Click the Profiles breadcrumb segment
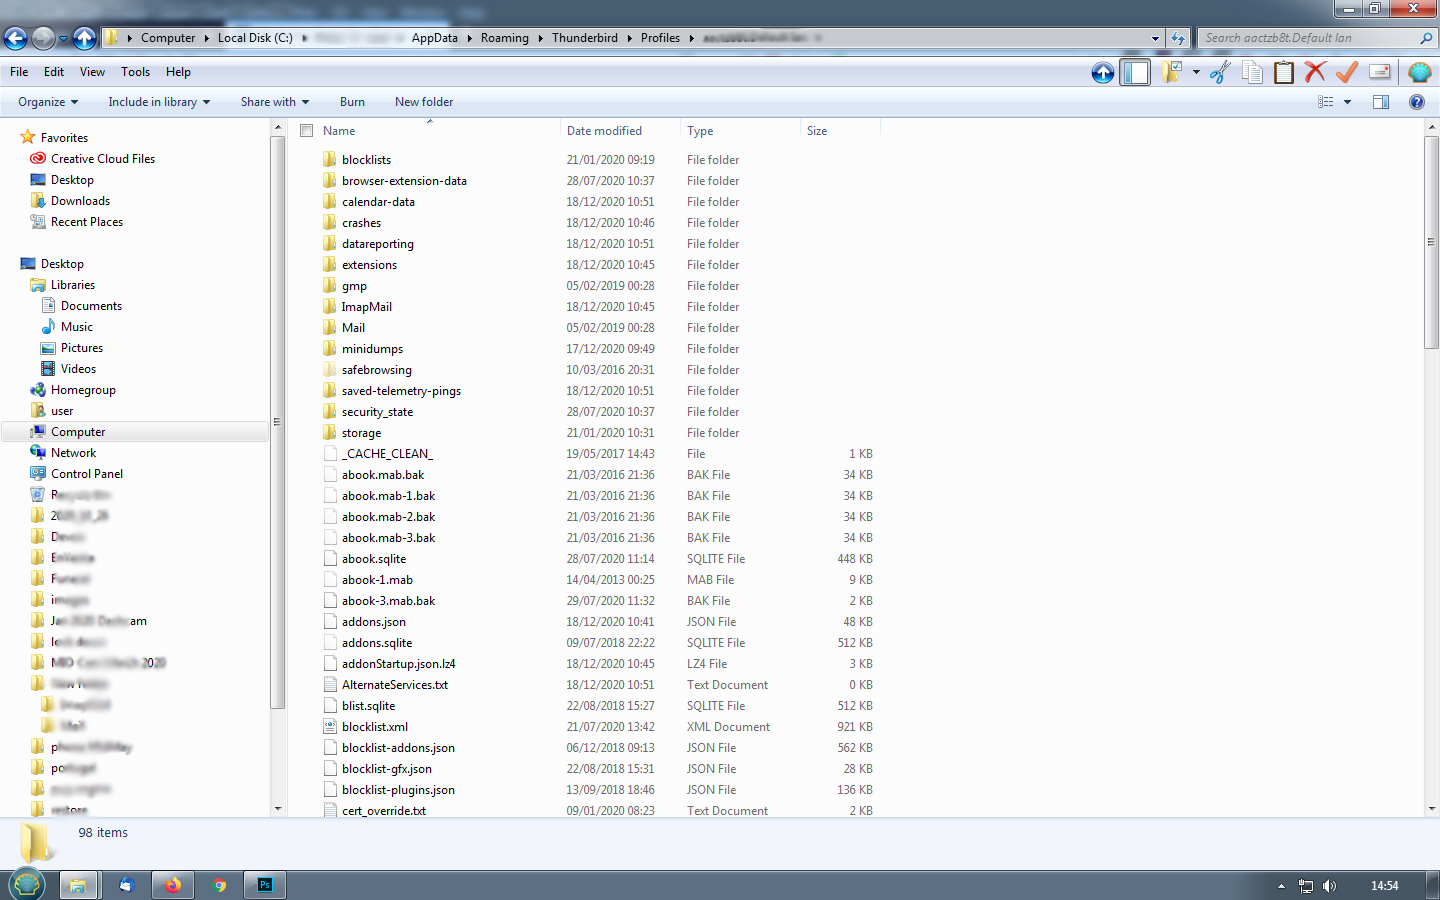This screenshot has width=1440, height=900. 660,38
